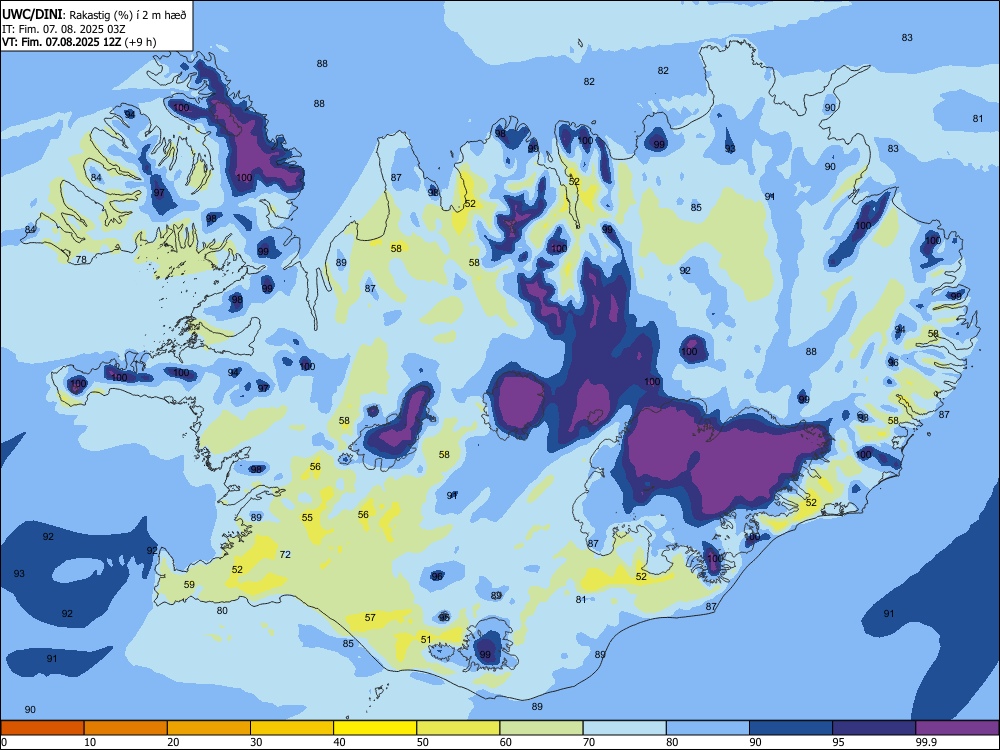
Task: Click the "Rakastig (%) í 2 m hæð" label
Action: coord(128,15)
